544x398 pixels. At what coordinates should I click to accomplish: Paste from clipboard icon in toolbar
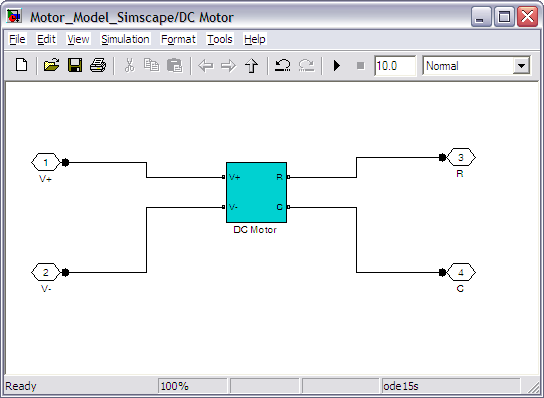(175, 65)
